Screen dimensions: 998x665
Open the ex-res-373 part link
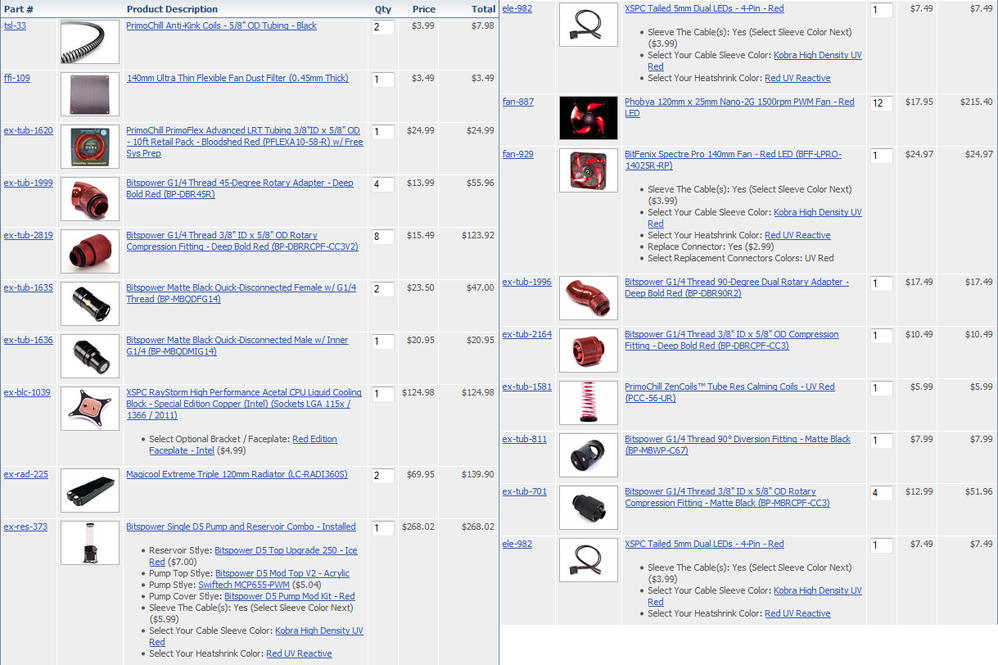point(25,527)
